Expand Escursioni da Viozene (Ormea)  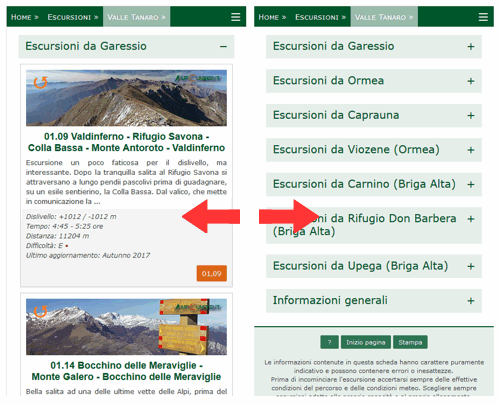(x=374, y=150)
